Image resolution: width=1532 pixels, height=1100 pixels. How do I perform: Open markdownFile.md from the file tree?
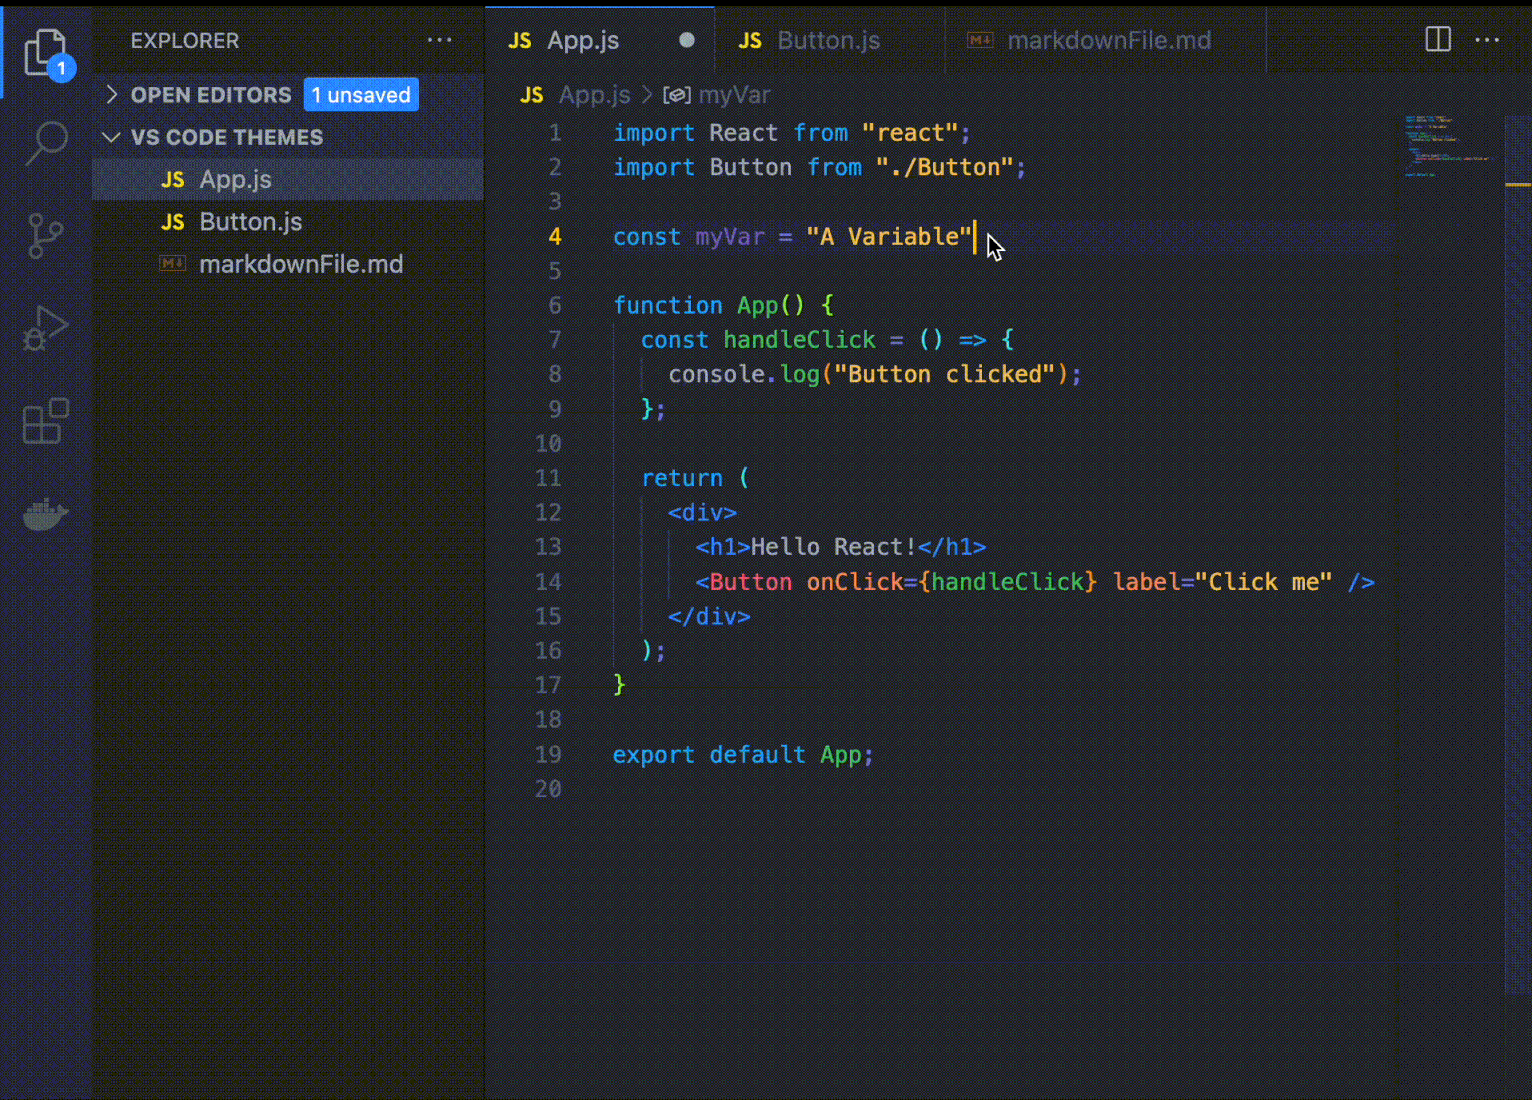coord(300,265)
